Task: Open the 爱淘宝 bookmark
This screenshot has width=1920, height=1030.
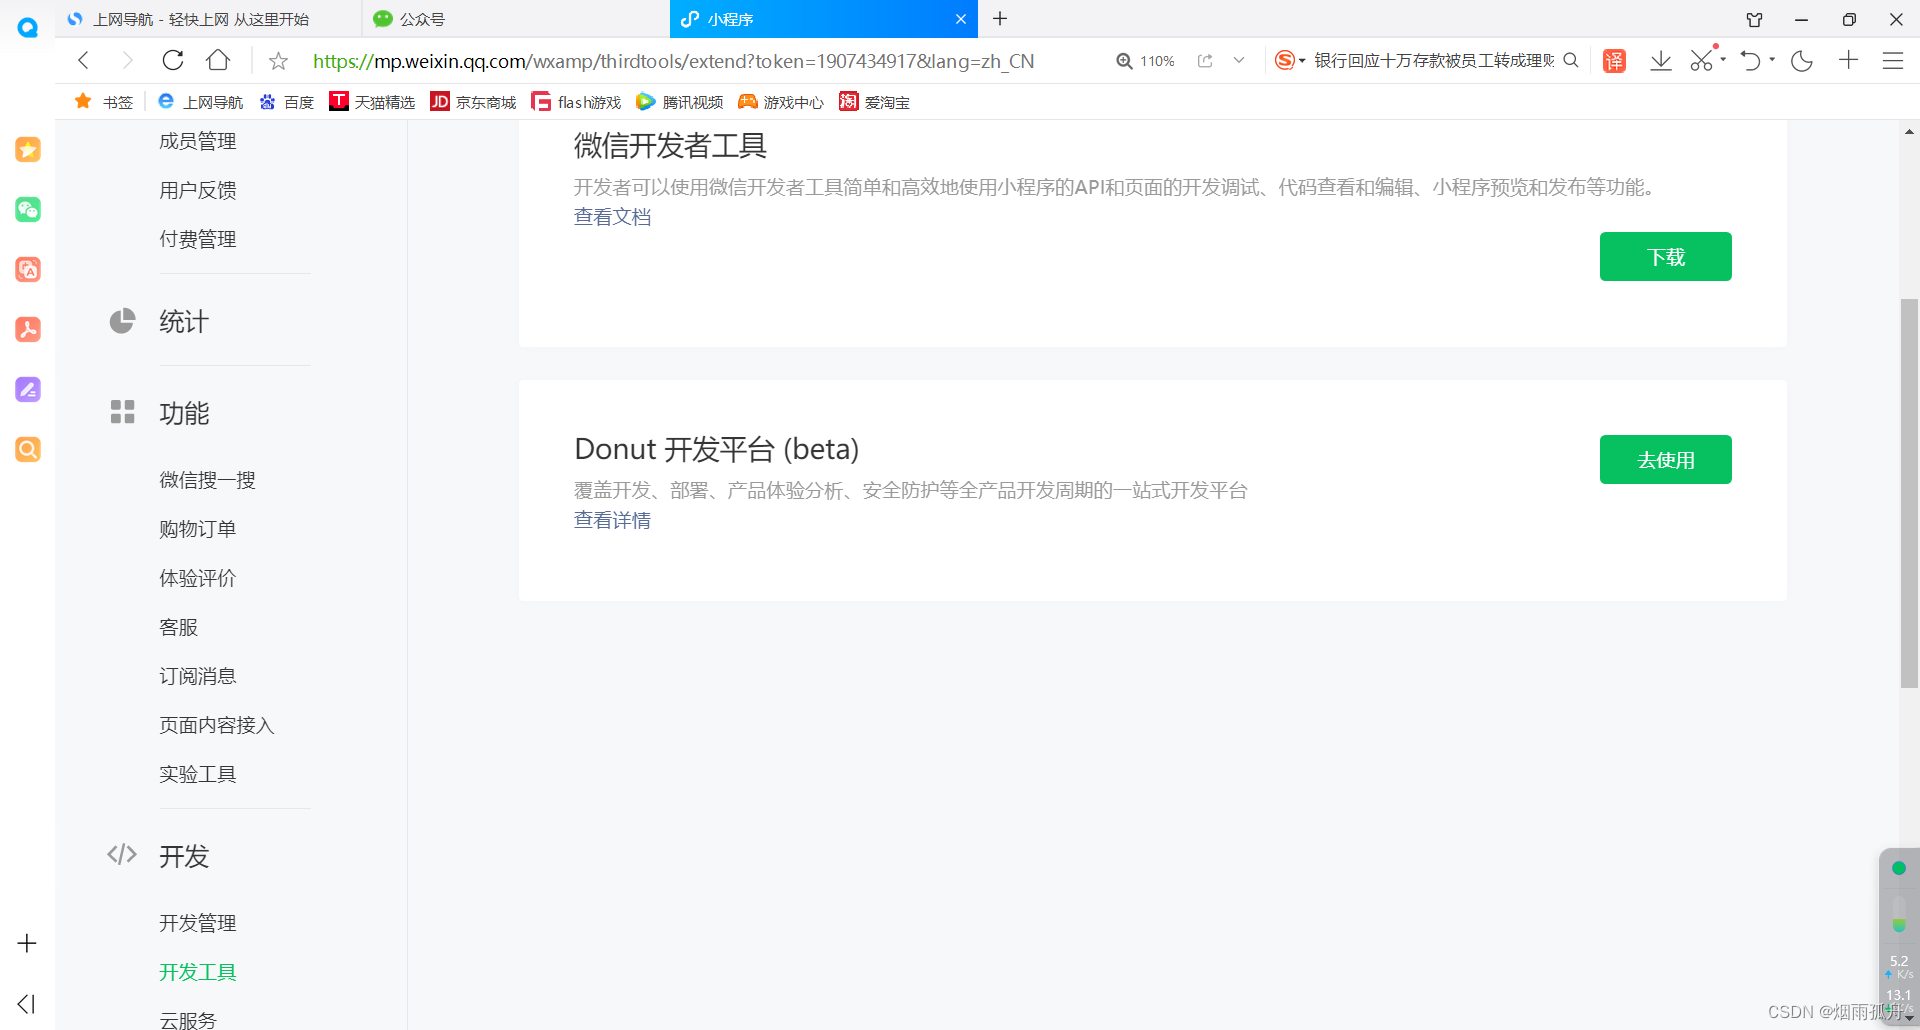Action: tap(874, 102)
